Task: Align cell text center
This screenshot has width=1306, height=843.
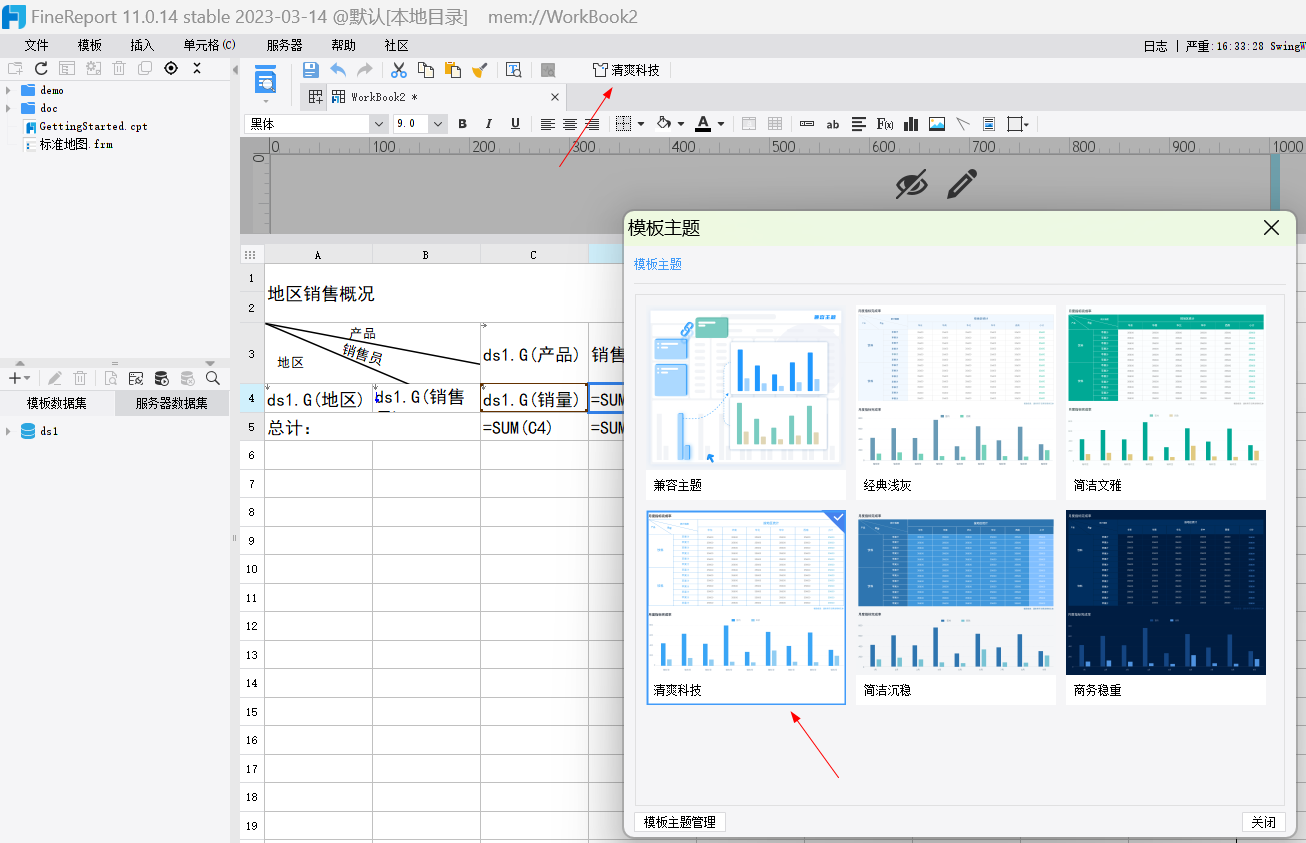Action: [x=570, y=124]
